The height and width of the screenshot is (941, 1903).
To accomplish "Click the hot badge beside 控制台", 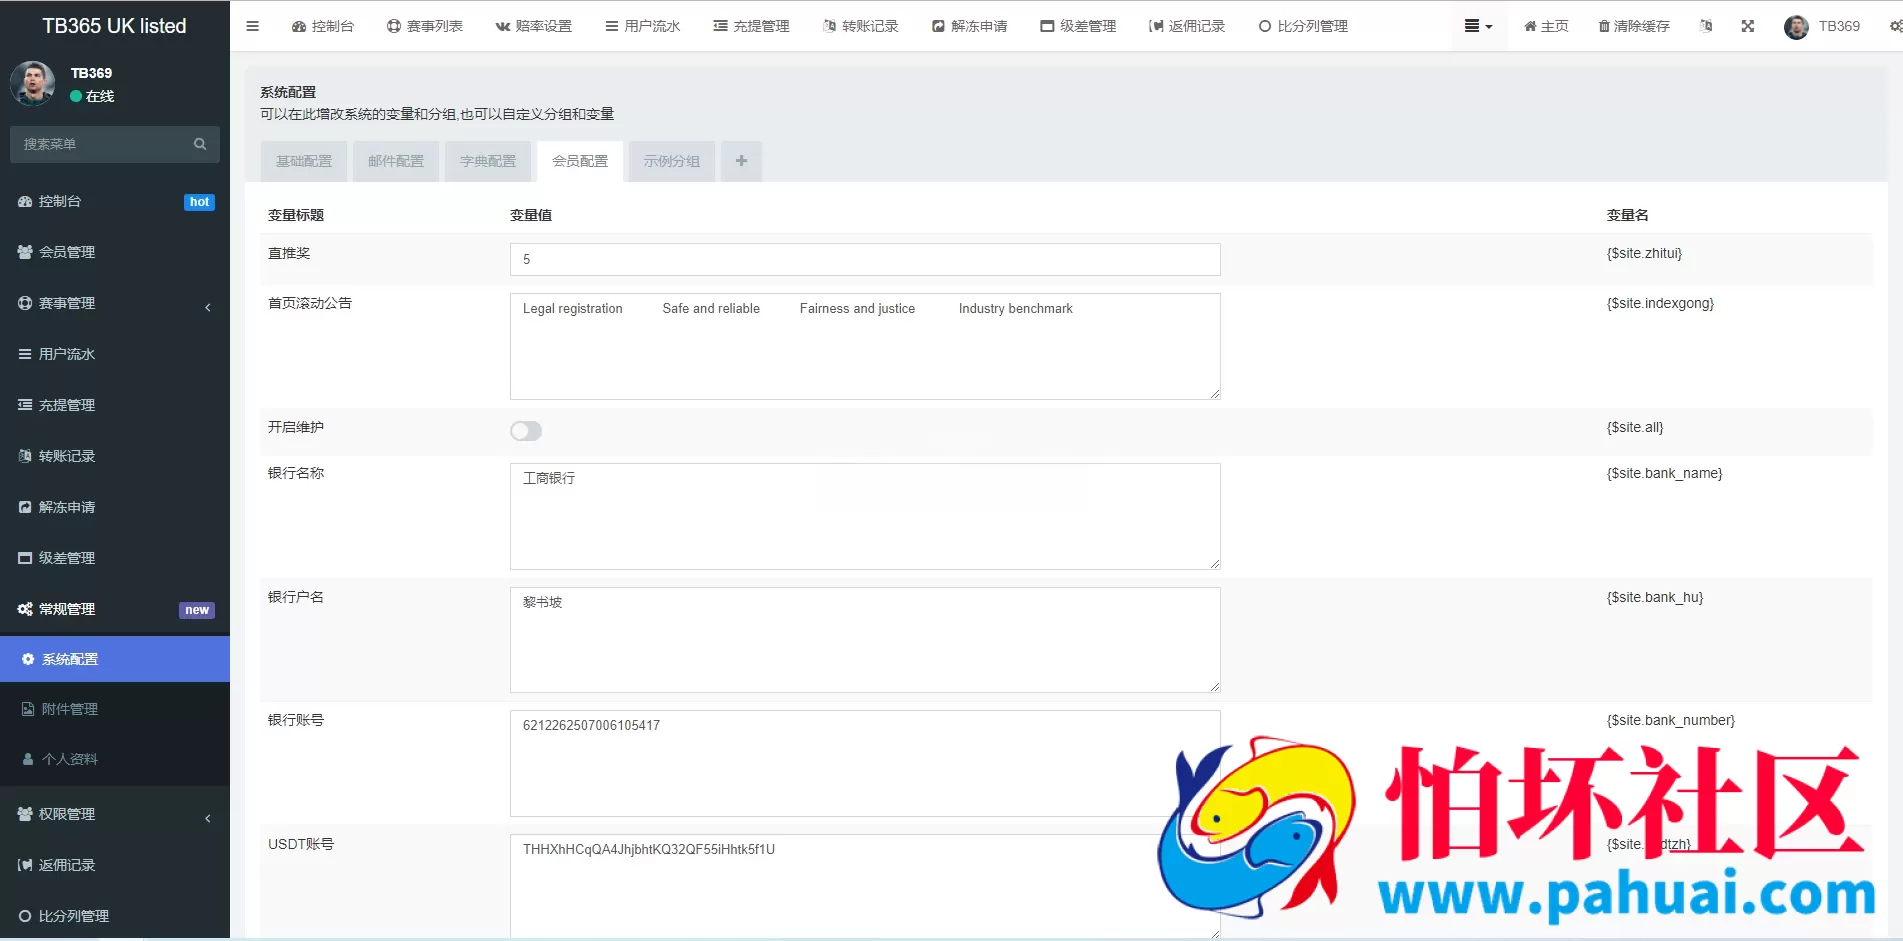I will (199, 202).
